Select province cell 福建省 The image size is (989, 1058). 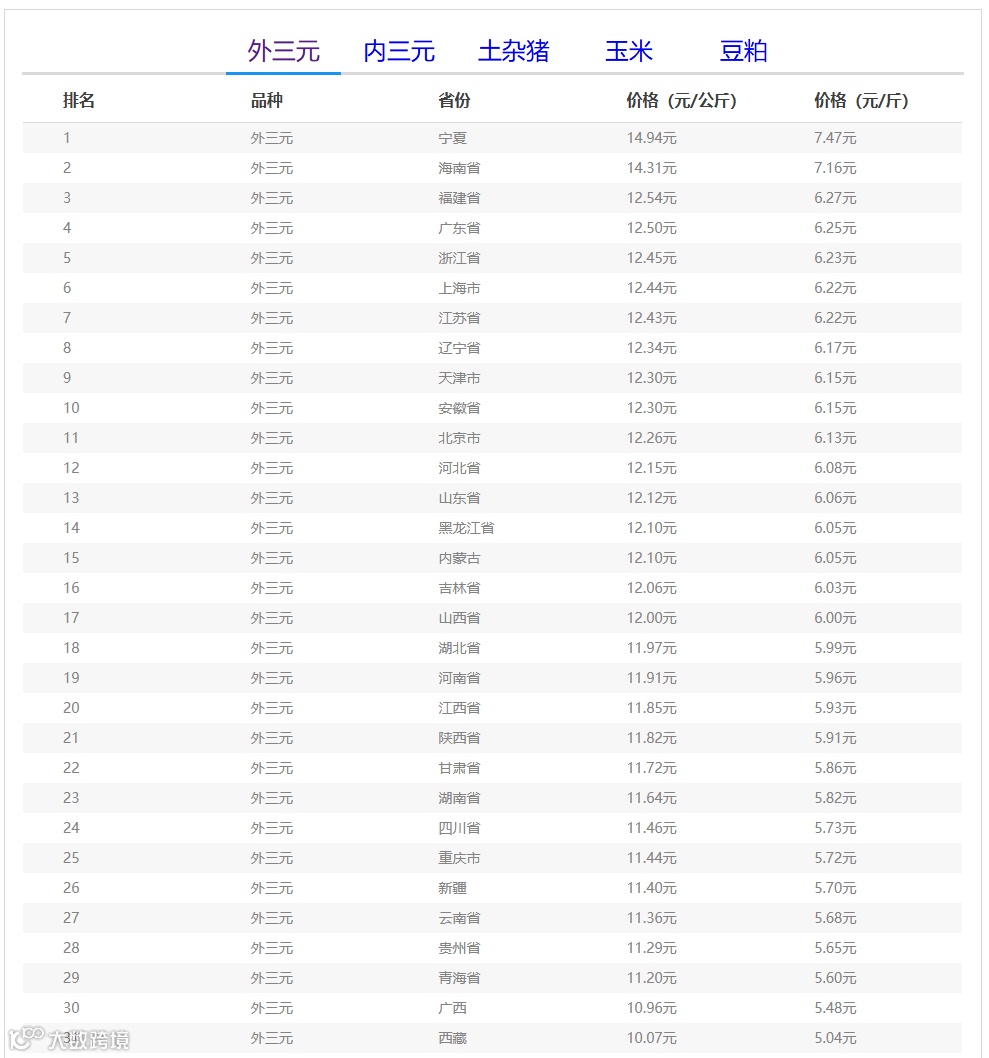click(459, 198)
